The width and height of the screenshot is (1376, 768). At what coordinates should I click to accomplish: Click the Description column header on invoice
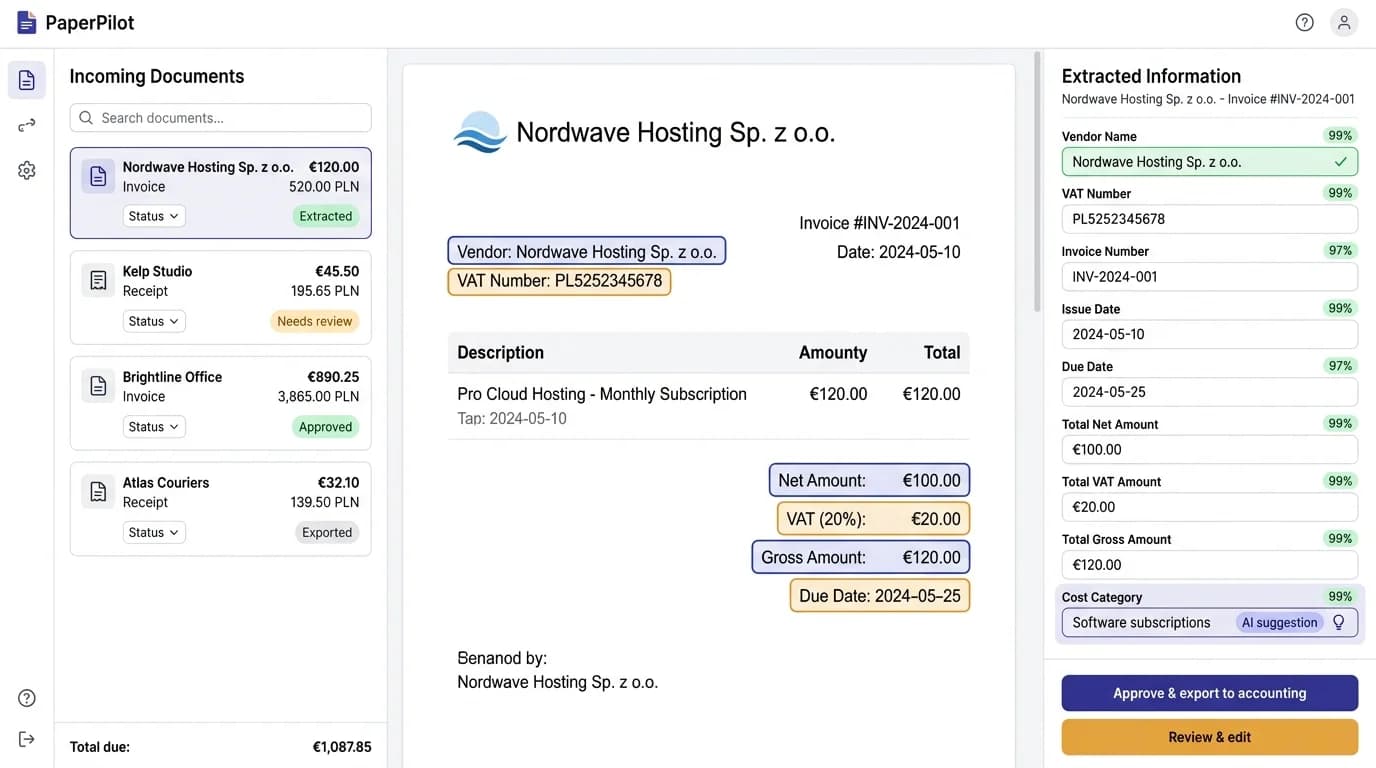tap(500, 352)
